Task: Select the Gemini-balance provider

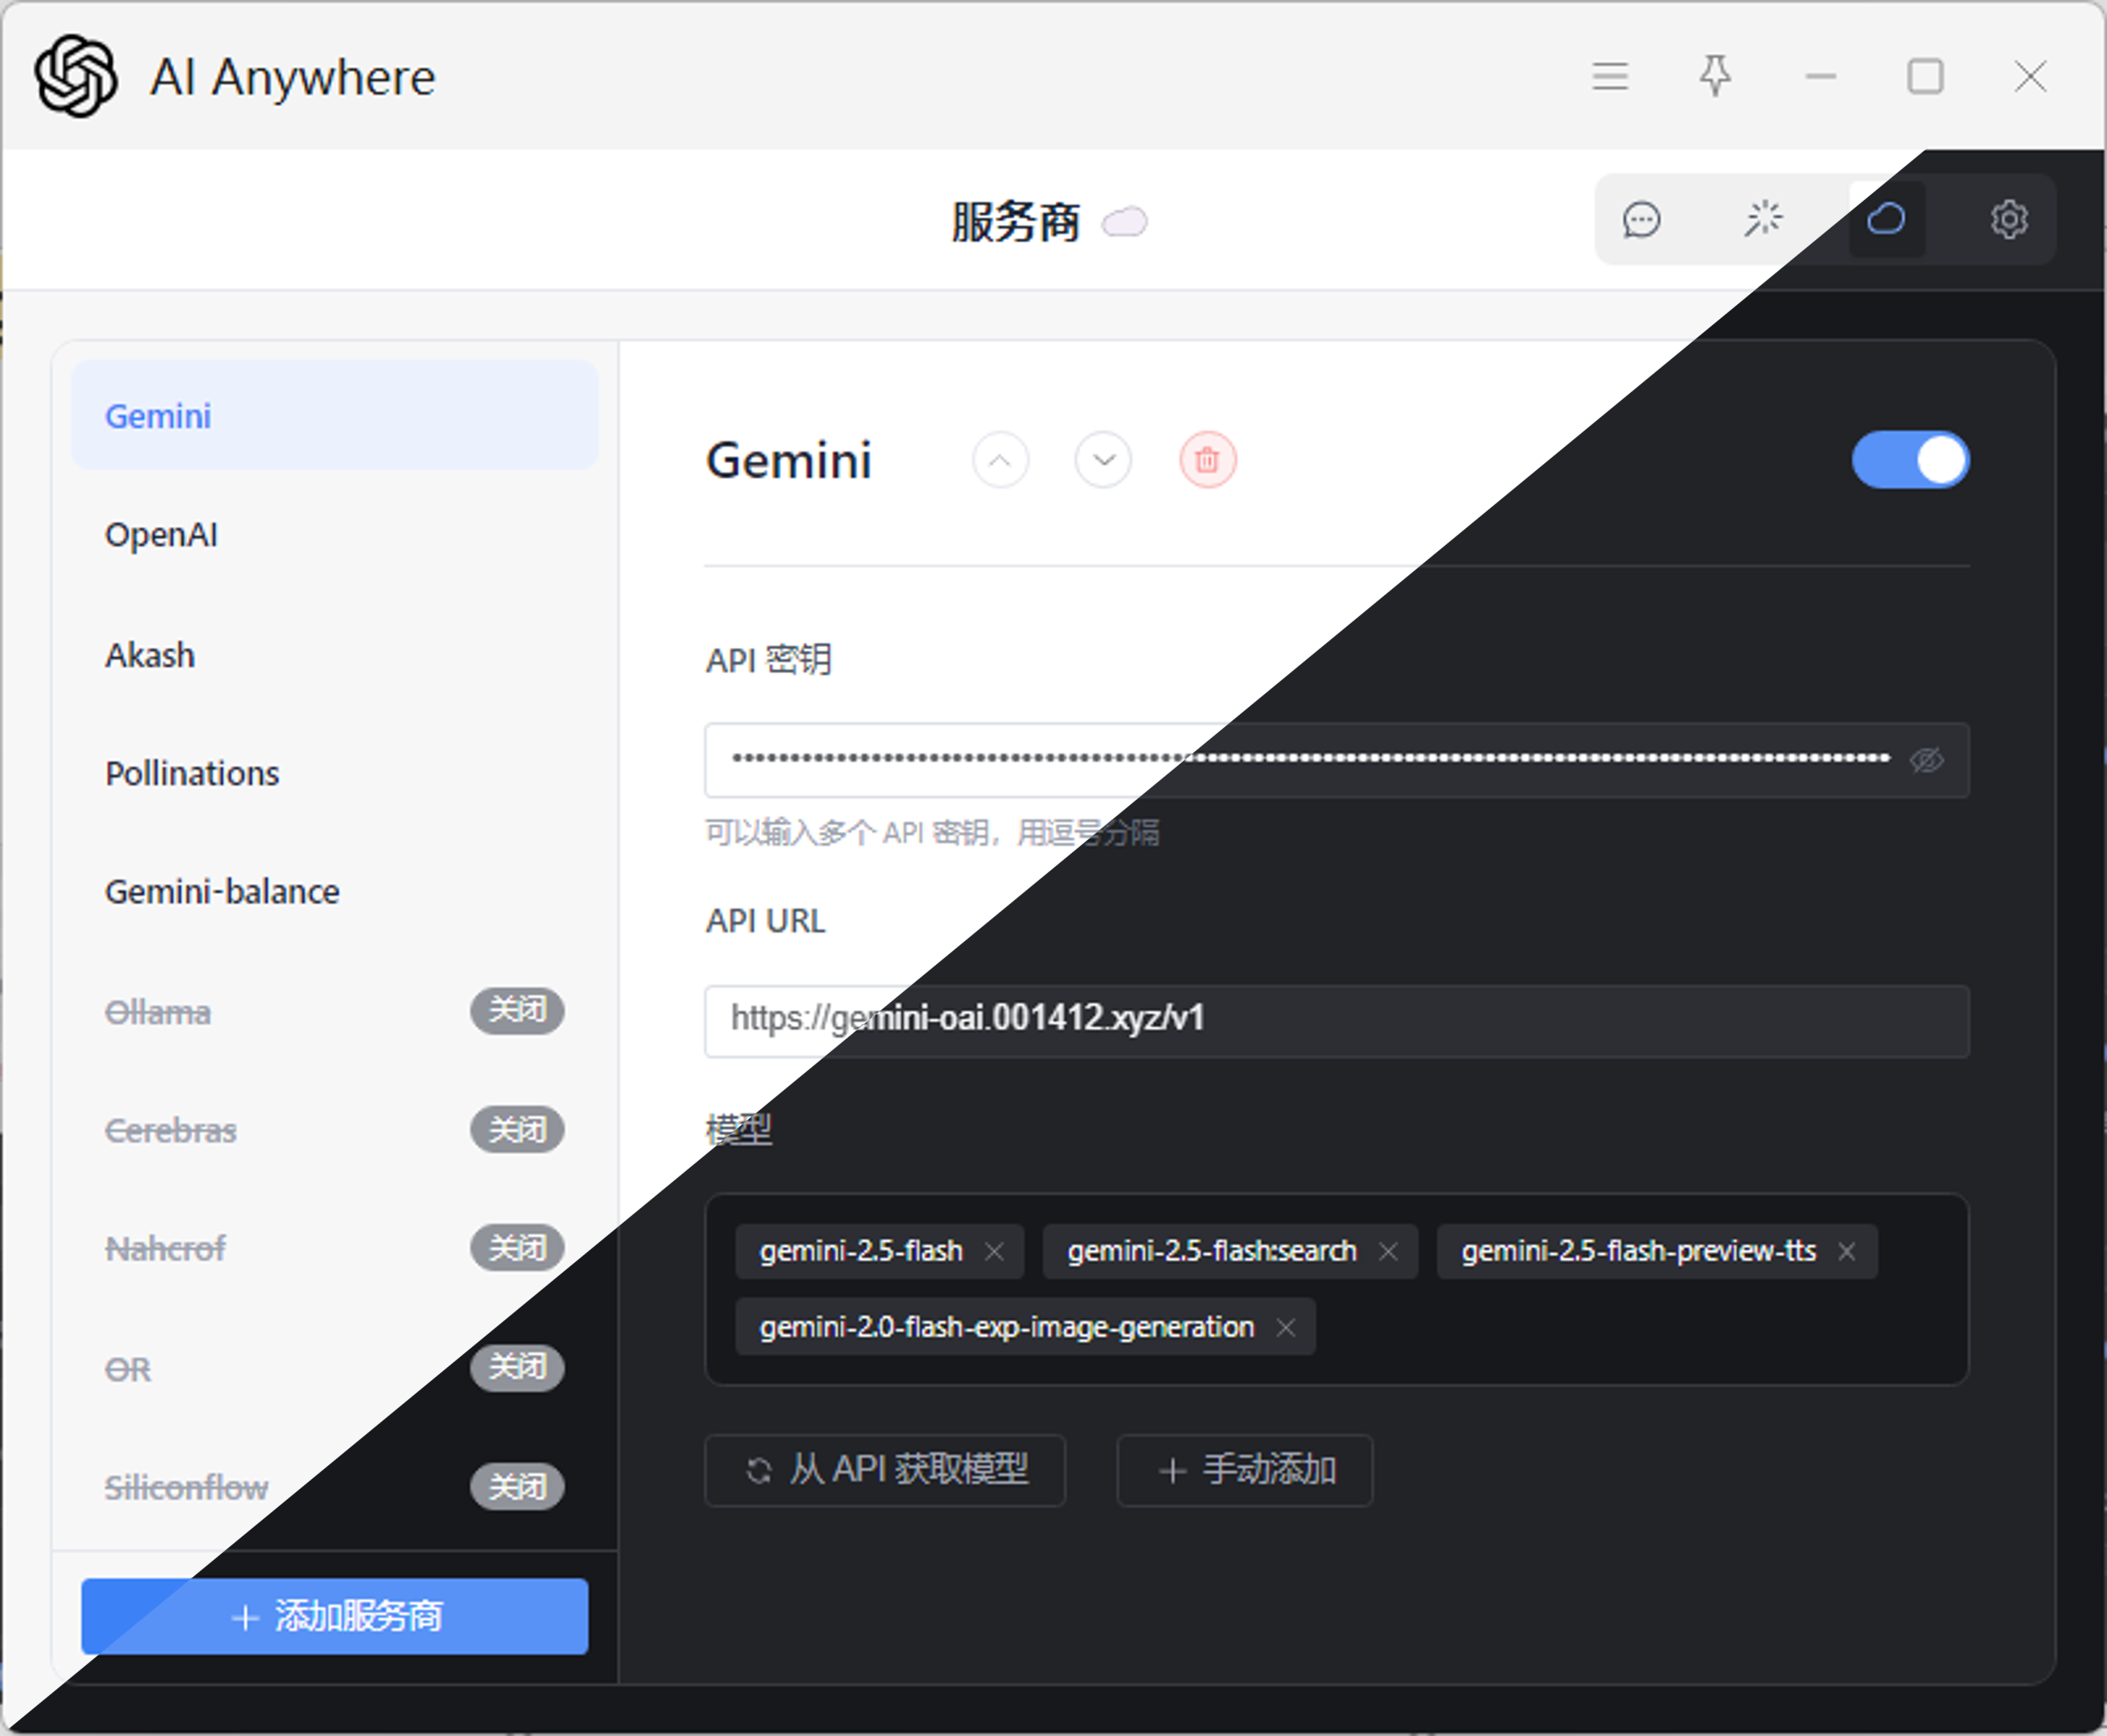Action: (x=335, y=891)
